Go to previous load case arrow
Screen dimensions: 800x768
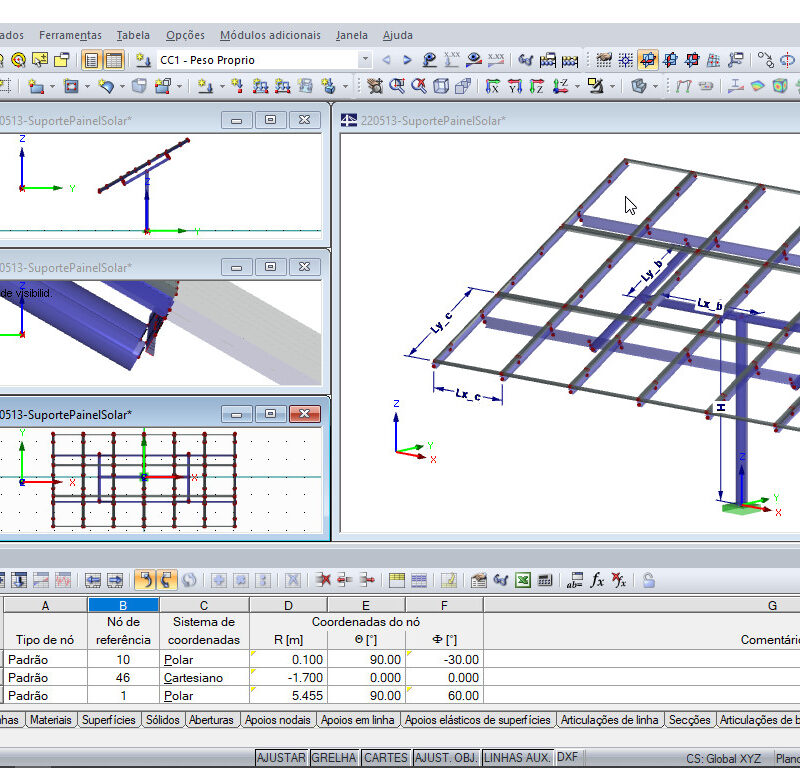tap(387, 60)
